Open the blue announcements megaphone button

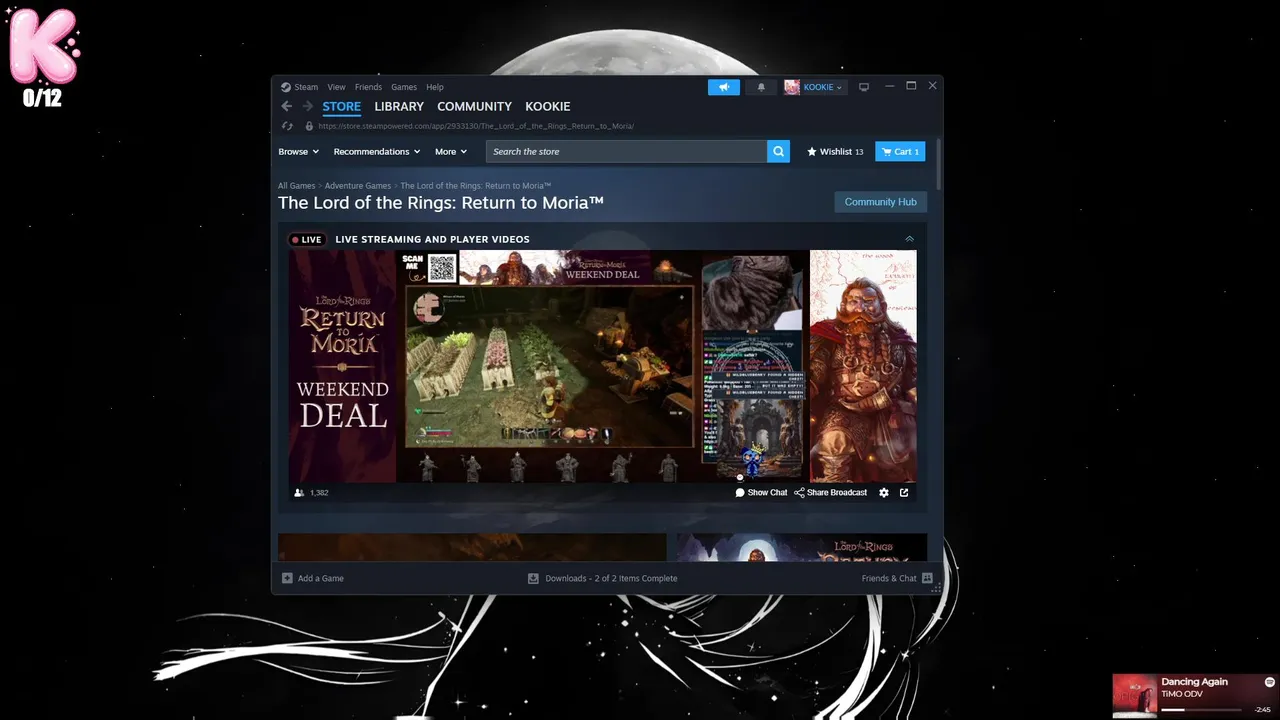click(724, 87)
